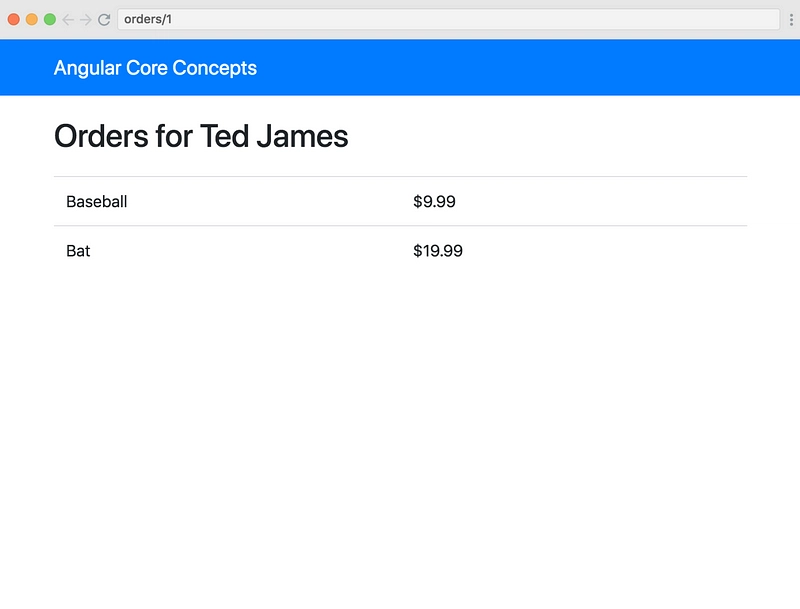Click the Bat order table row

(401, 251)
